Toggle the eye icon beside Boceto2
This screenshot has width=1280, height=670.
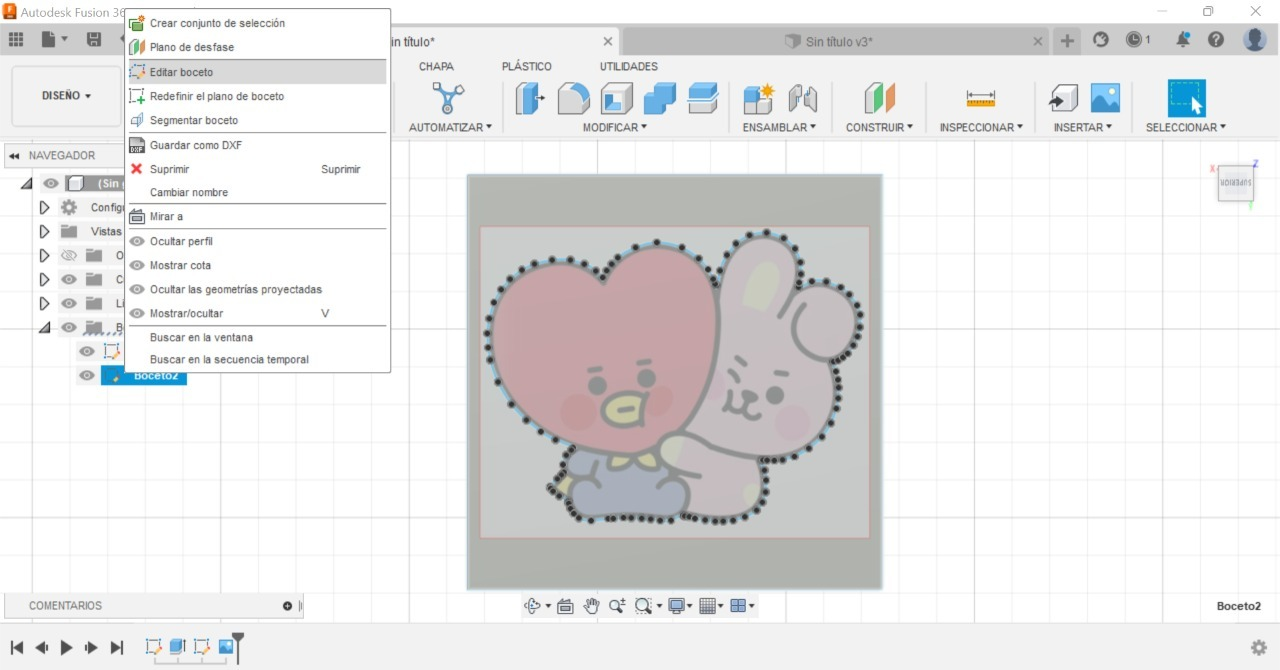click(87, 375)
